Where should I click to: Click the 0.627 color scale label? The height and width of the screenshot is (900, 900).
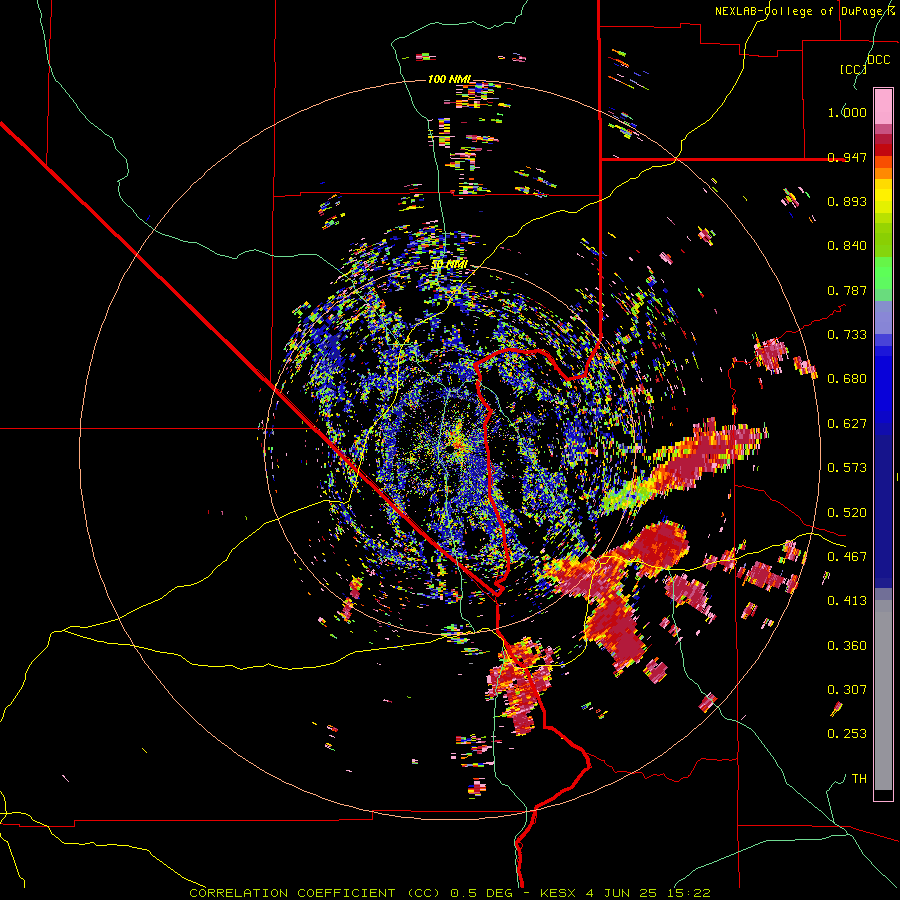[x=847, y=424]
